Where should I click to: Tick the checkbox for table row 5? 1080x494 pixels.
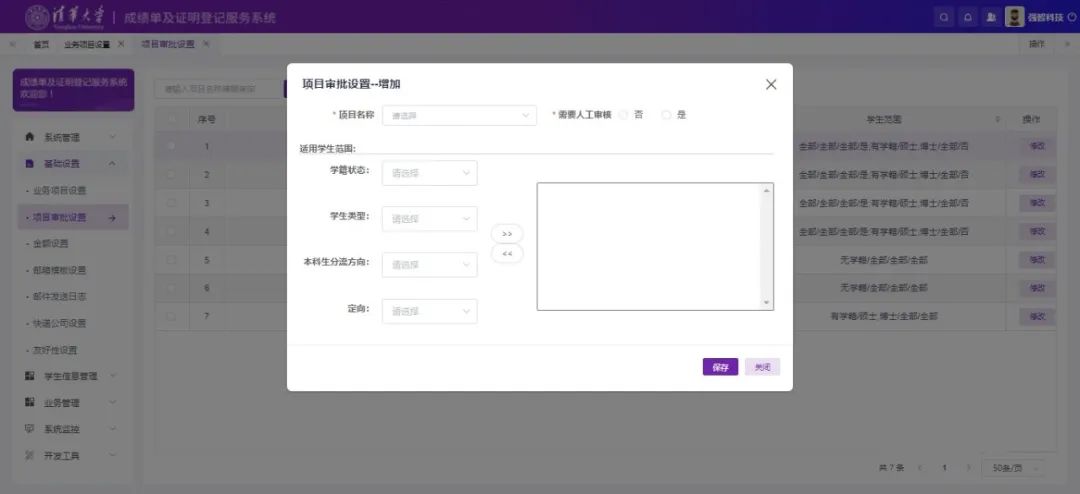click(171, 260)
